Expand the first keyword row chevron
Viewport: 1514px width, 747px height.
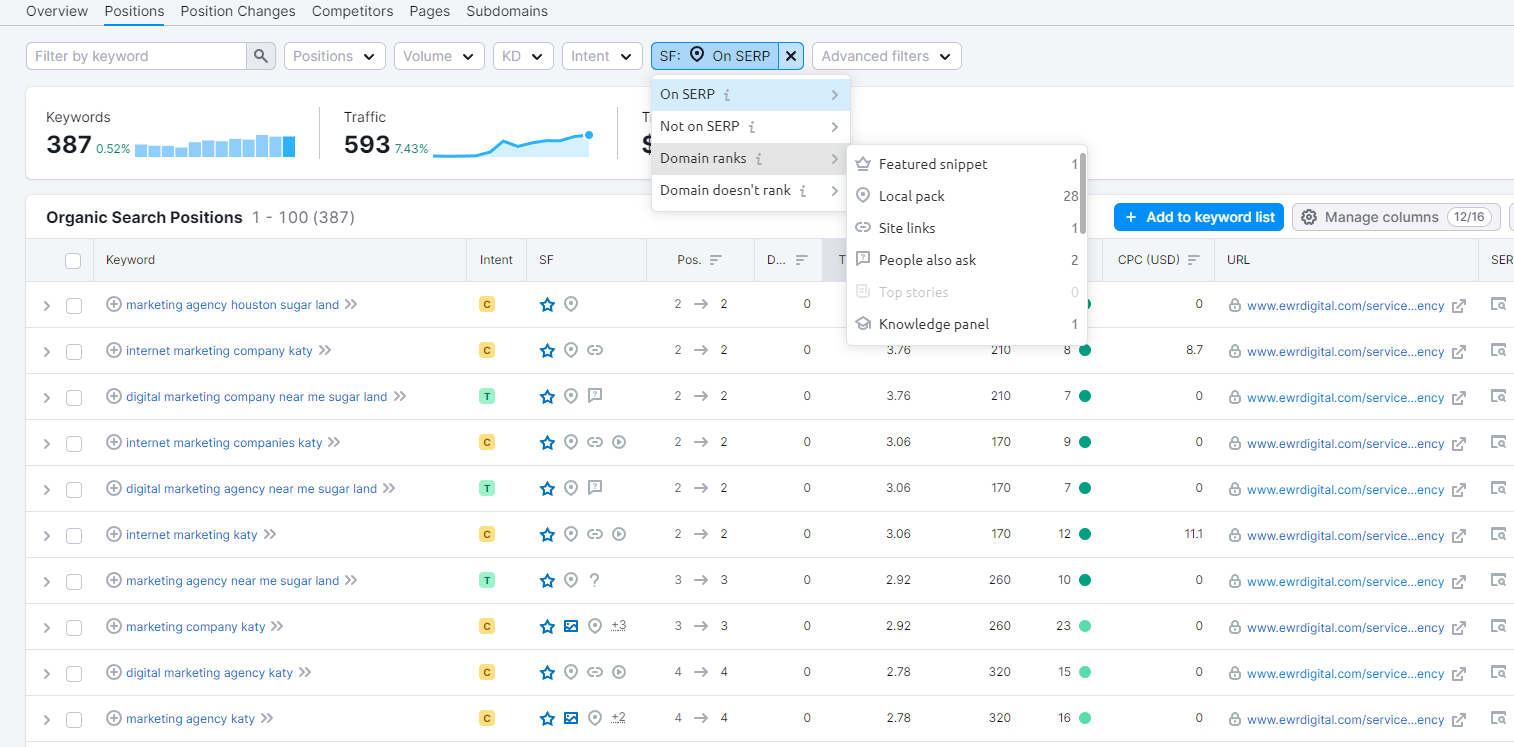click(46, 304)
